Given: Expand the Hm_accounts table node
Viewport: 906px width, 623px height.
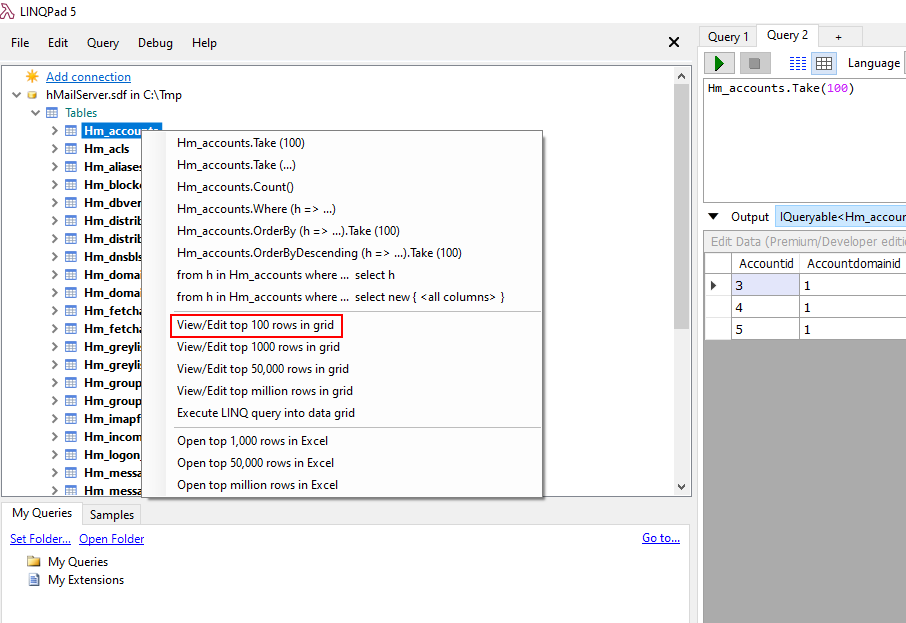Looking at the screenshot, I should coord(54,131).
